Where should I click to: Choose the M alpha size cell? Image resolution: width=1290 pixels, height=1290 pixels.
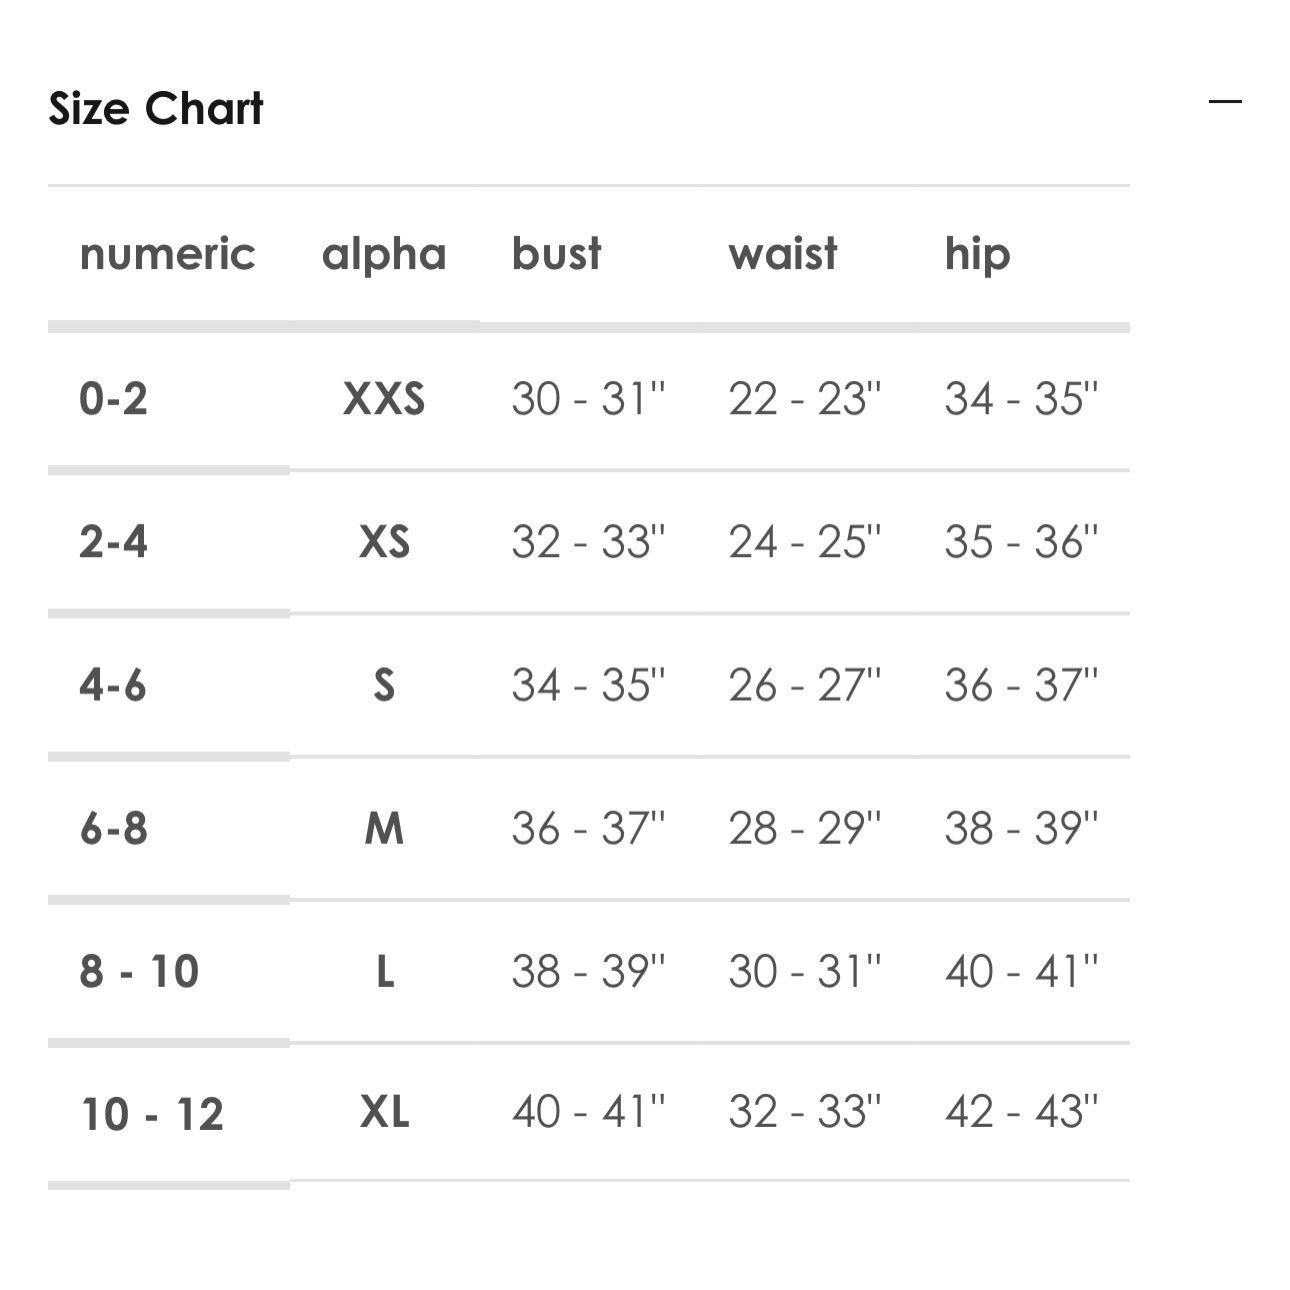click(384, 828)
